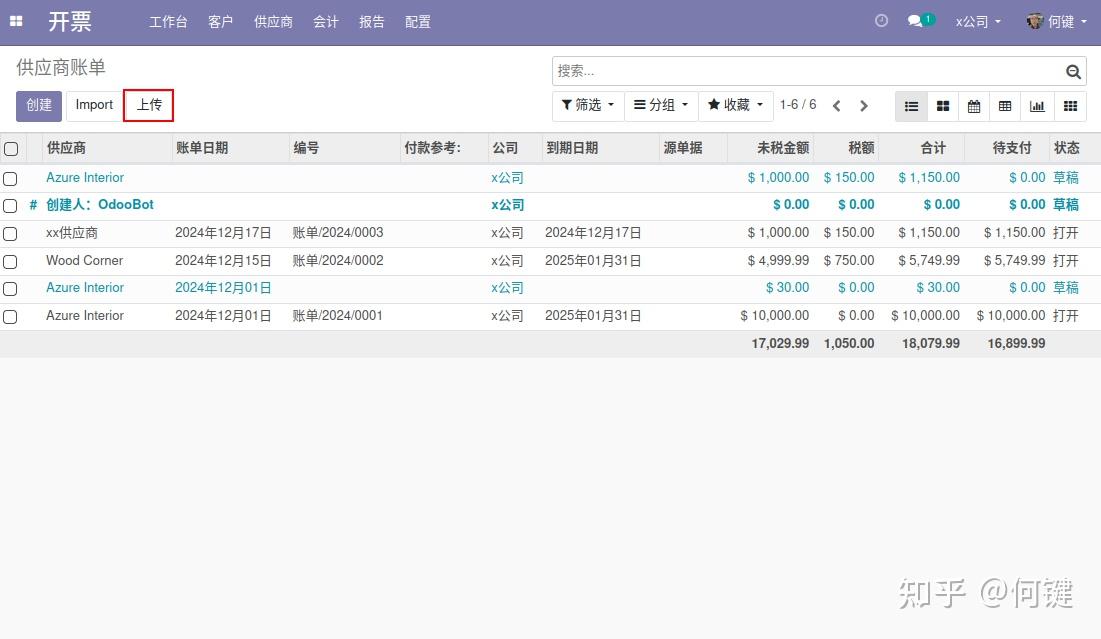
Task: Open the Azure Interior vendor link
Action: point(85,177)
